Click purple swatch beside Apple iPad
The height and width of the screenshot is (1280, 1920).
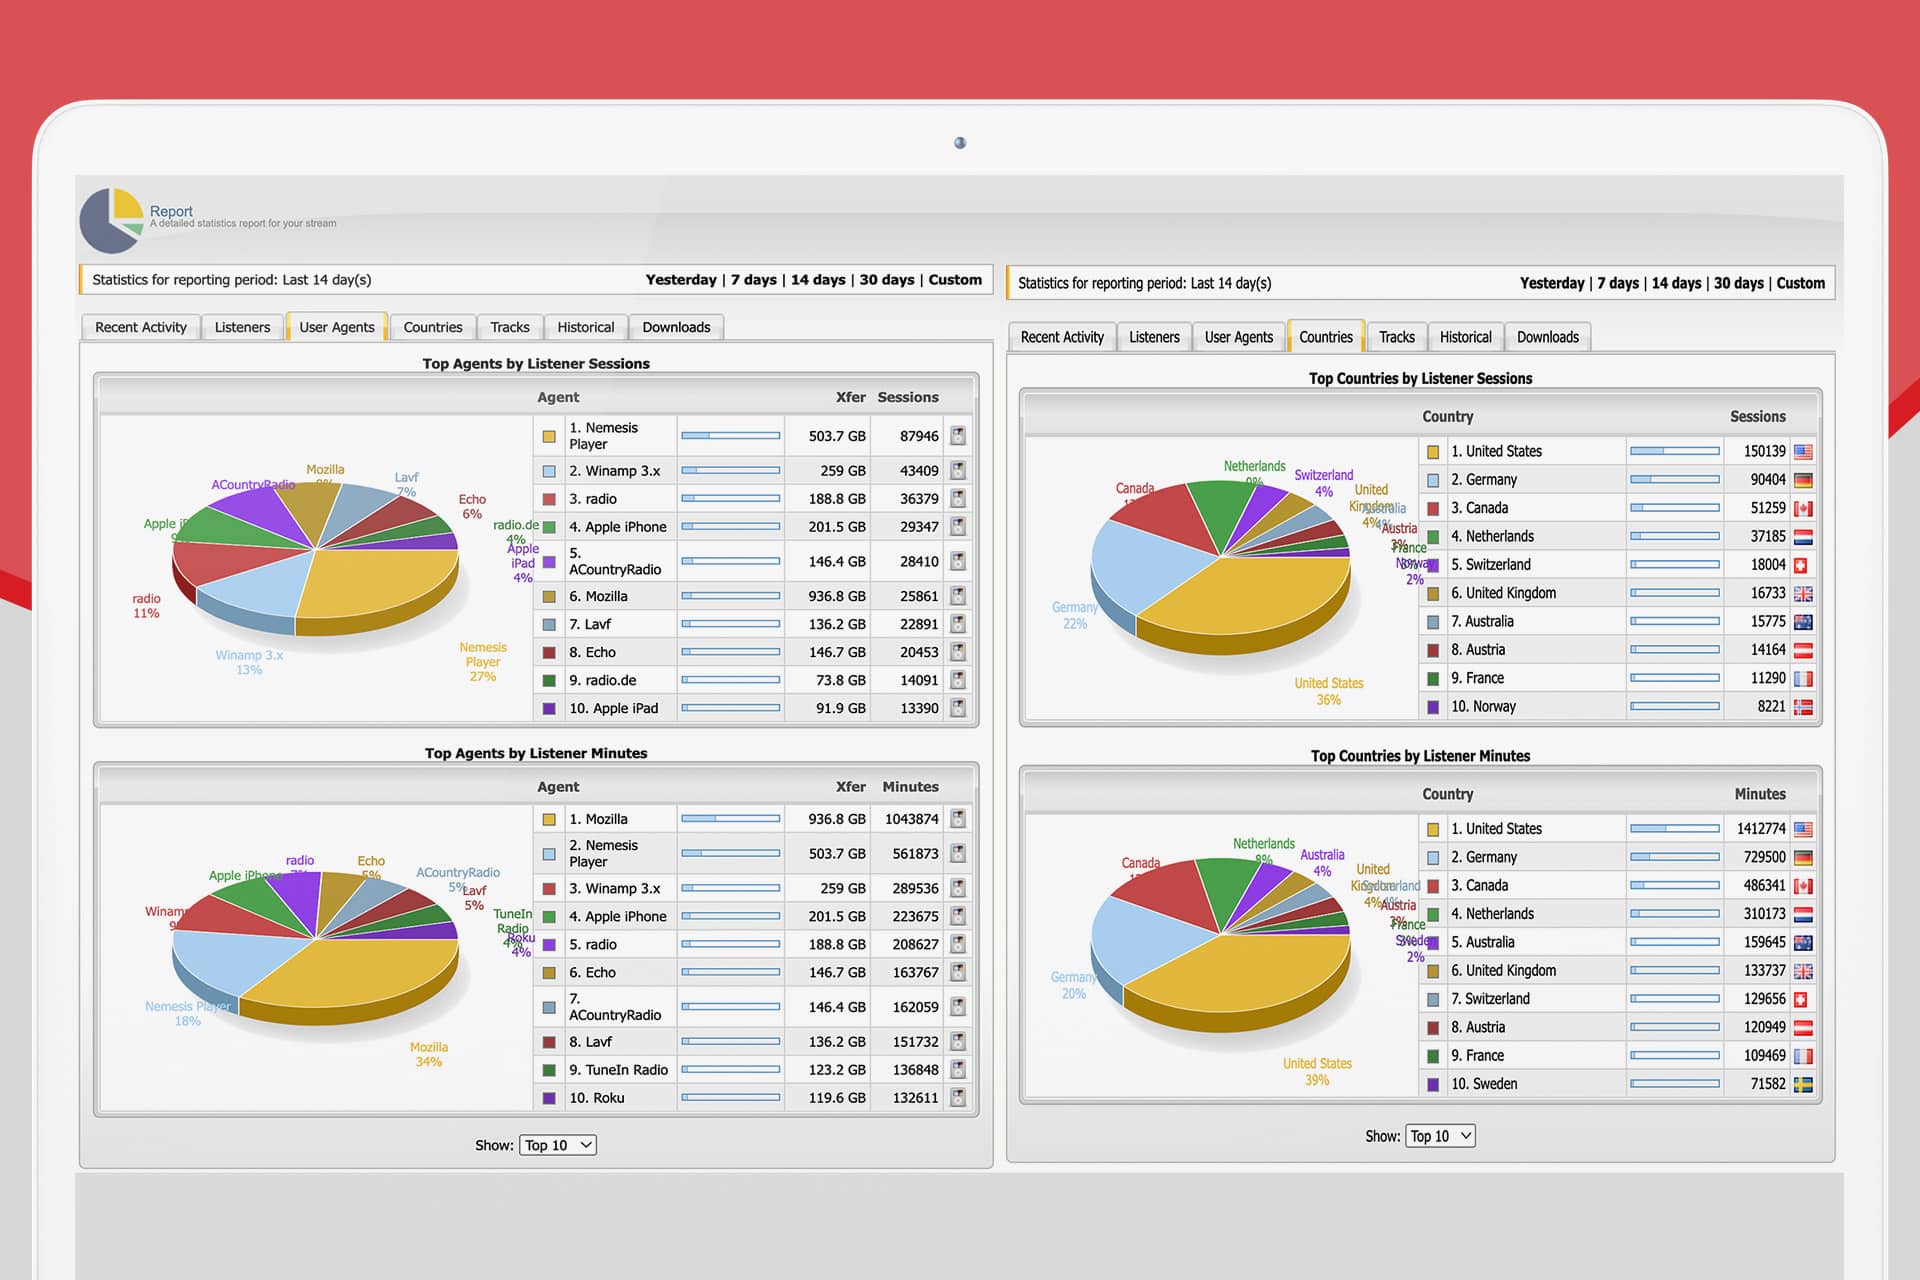pyautogui.click(x=549, y=709)
